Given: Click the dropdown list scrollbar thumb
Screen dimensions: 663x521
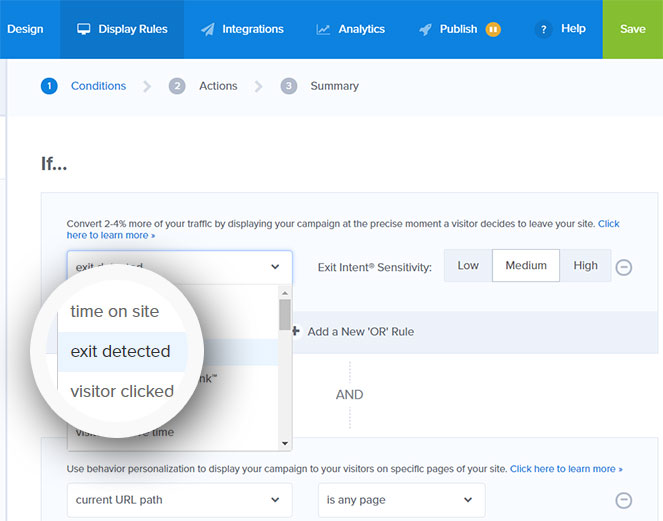Looking at the screenshot, I should pos(285,315).
